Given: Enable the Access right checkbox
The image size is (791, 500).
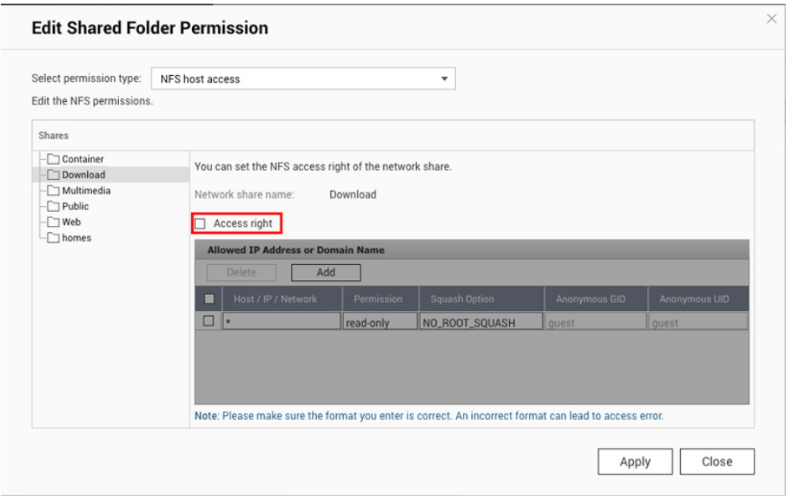Looking at the screenshot, I should 200,224.
